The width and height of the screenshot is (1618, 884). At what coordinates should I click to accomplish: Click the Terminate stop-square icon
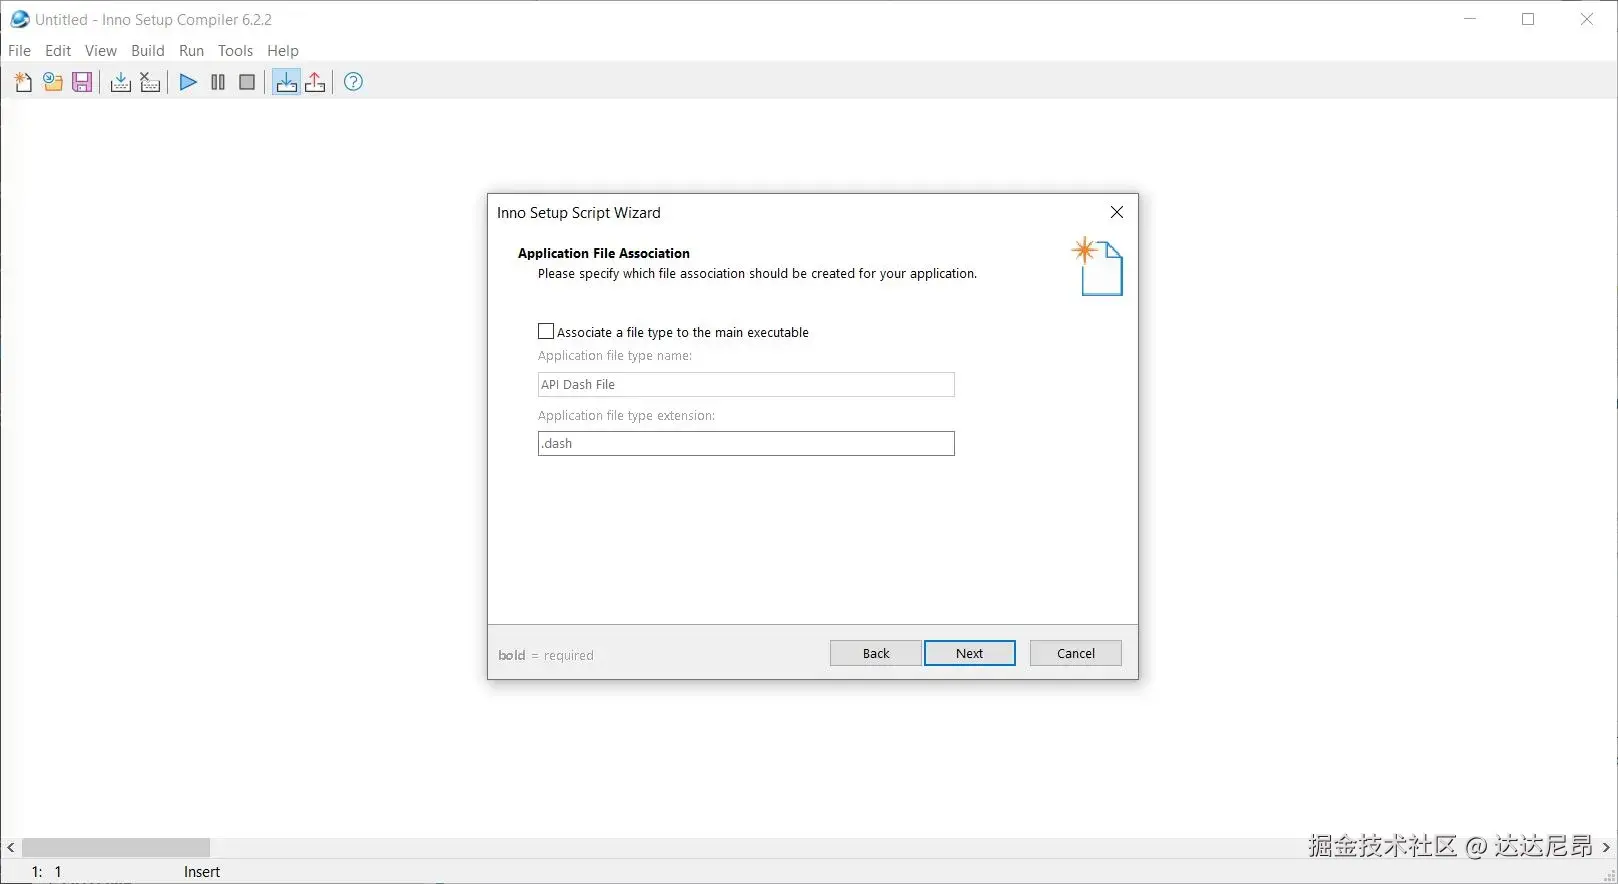click(x=247, y=82)
